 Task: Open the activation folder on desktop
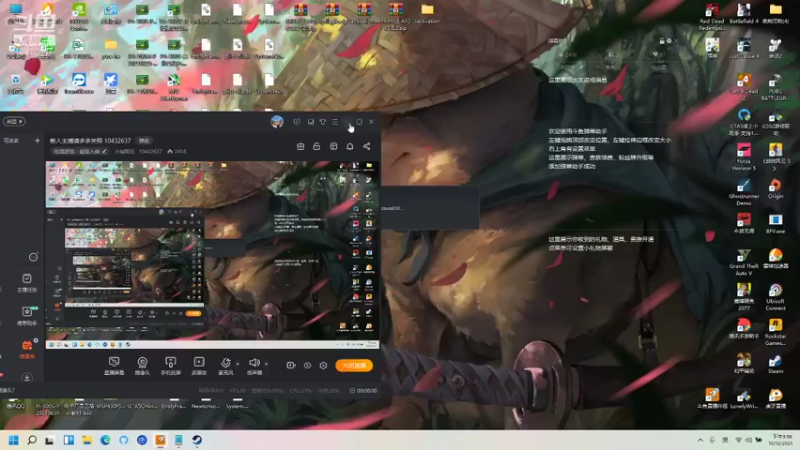tap(427, 14)
